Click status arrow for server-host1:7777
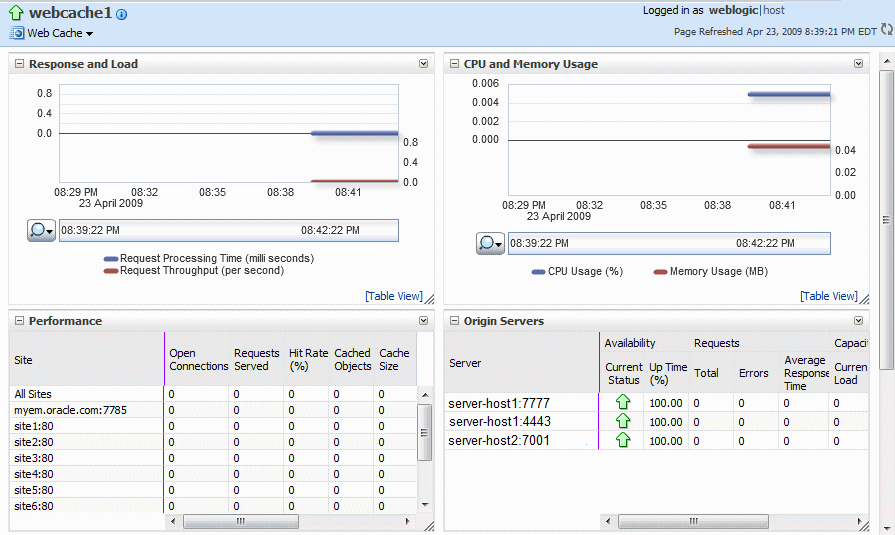This screenshot has width=895, height=535. coord(623,402)
